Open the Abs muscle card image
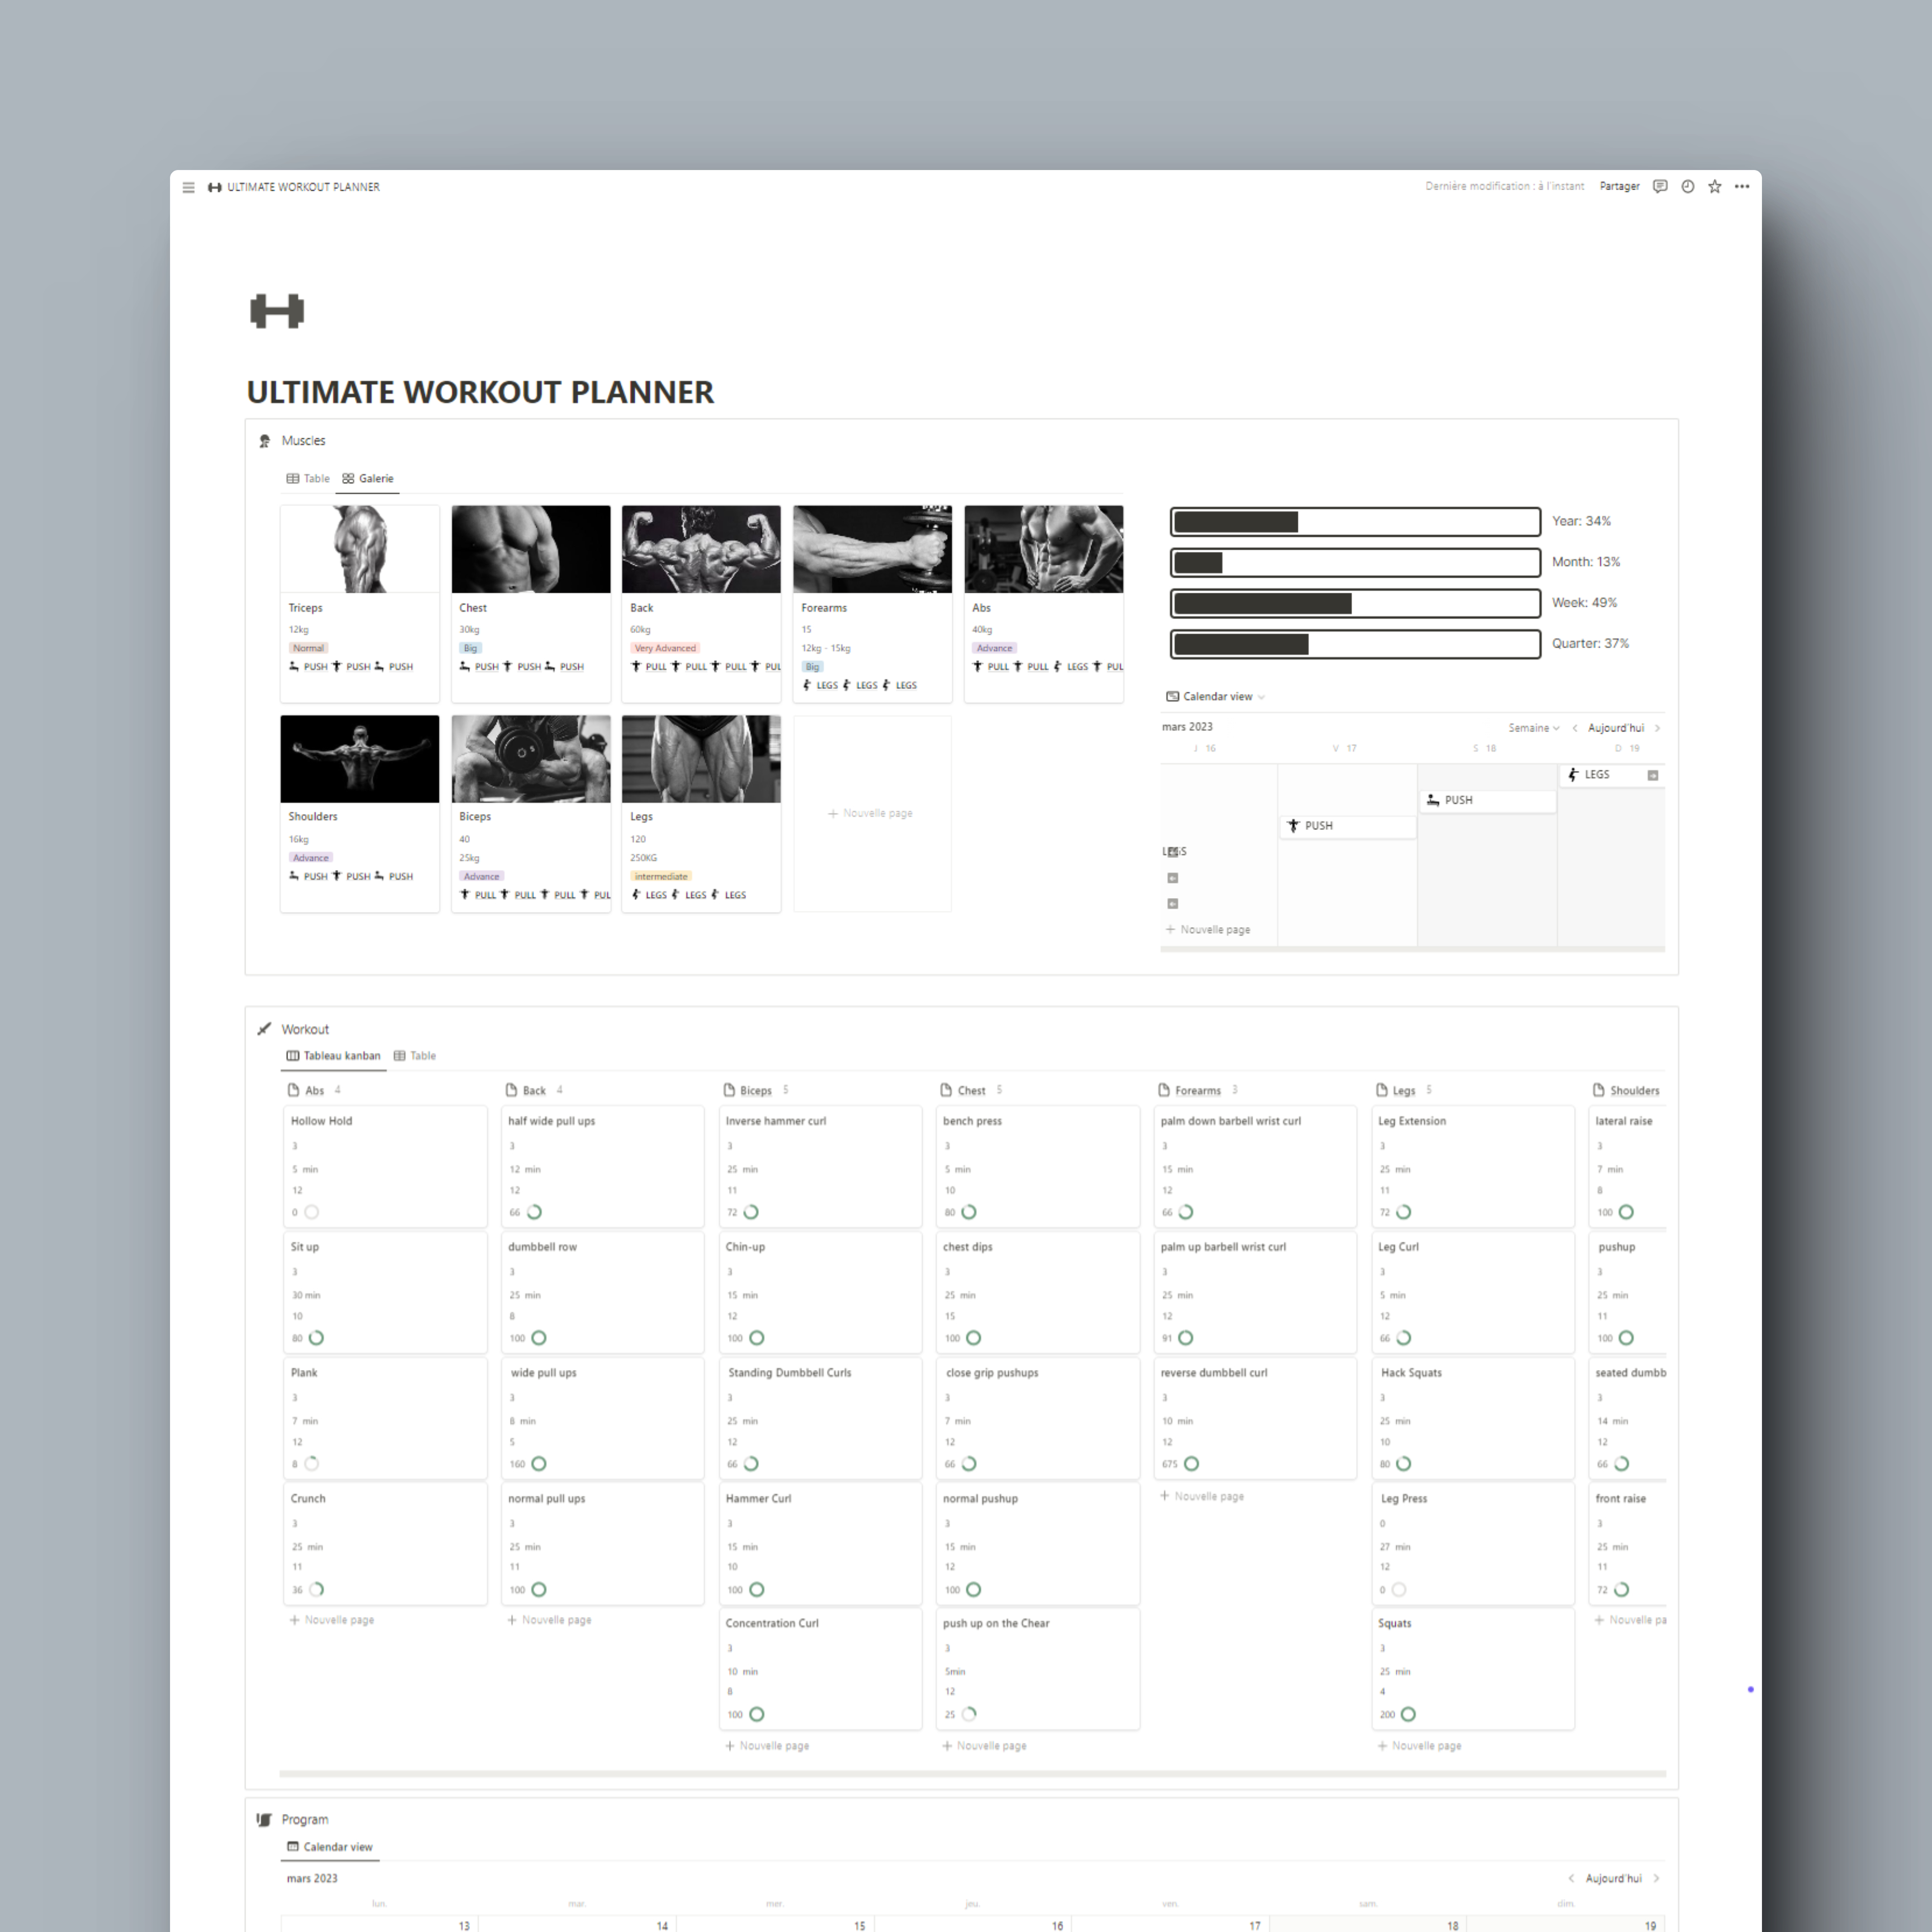1932x1932 pixels. point(1043,549)
